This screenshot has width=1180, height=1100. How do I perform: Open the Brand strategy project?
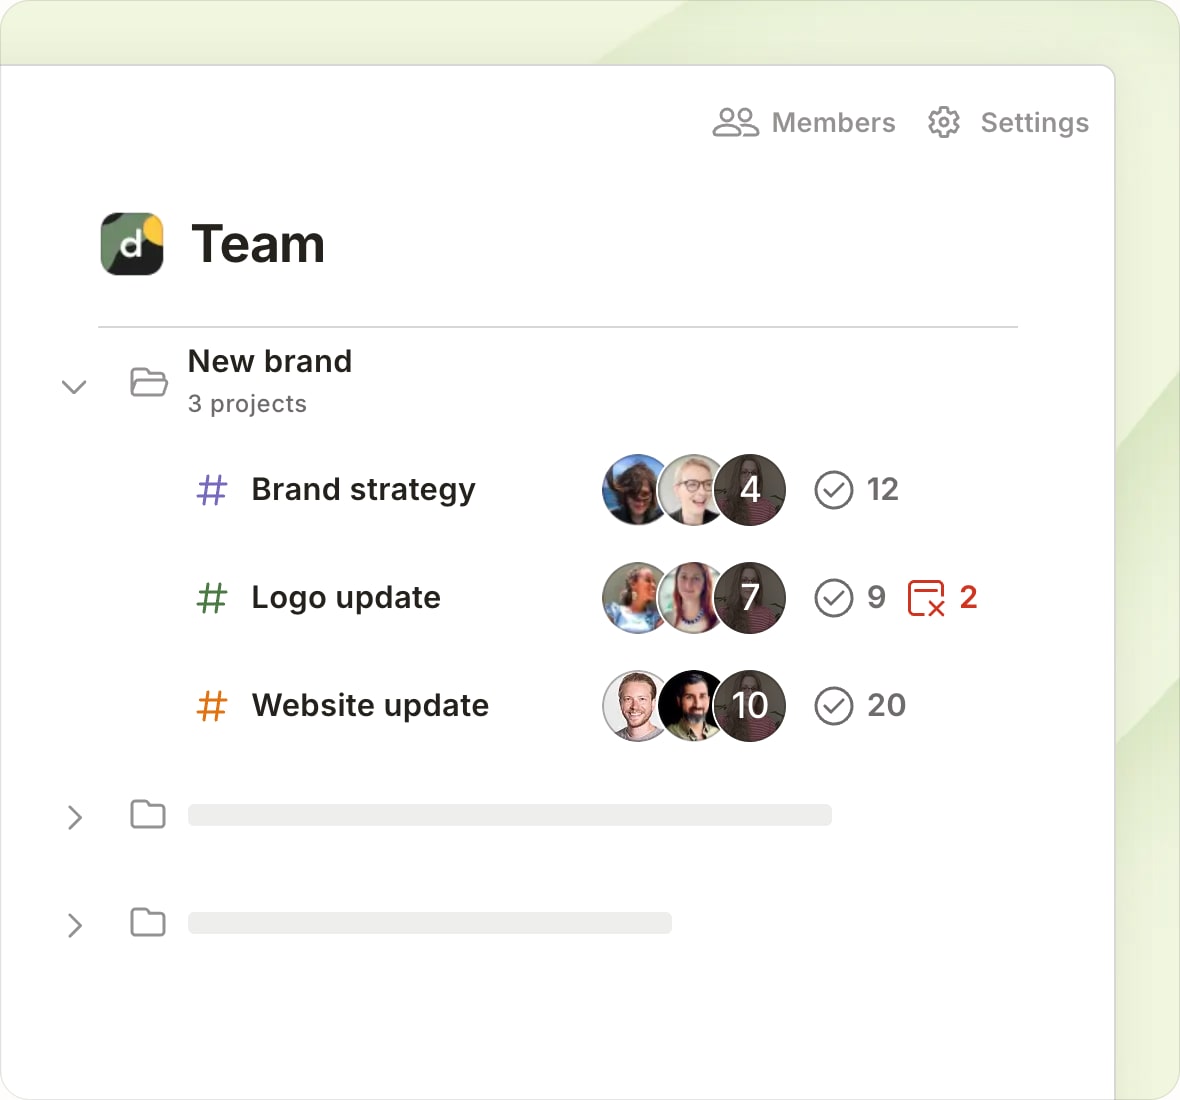(x=363, y=490)
